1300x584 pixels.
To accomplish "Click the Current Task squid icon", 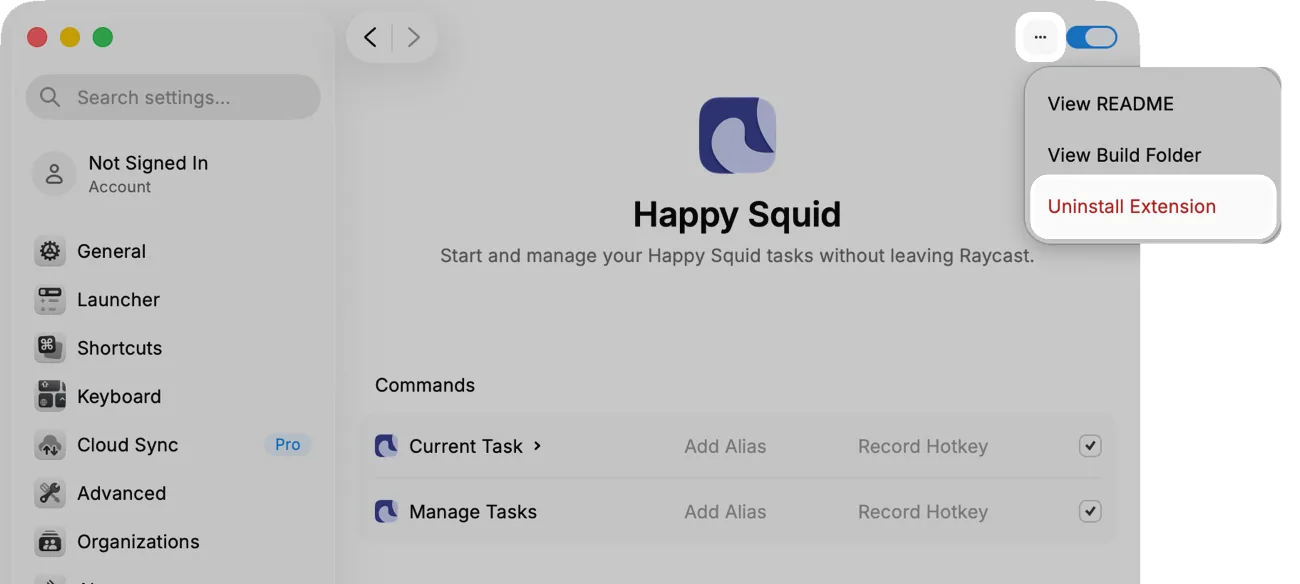I will (386, 446).
